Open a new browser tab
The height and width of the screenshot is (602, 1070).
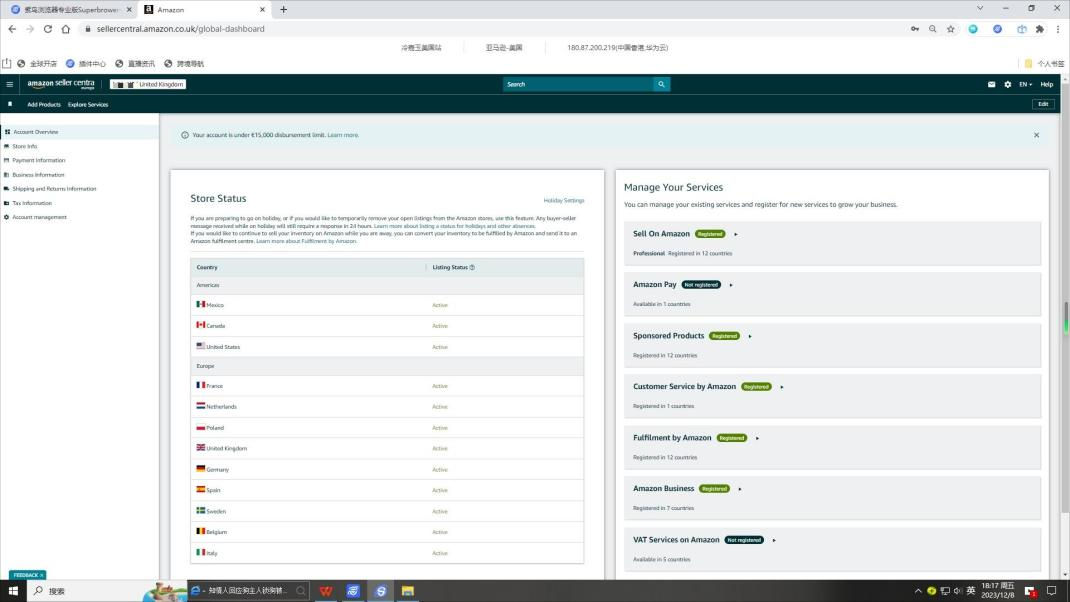(283, 10)
